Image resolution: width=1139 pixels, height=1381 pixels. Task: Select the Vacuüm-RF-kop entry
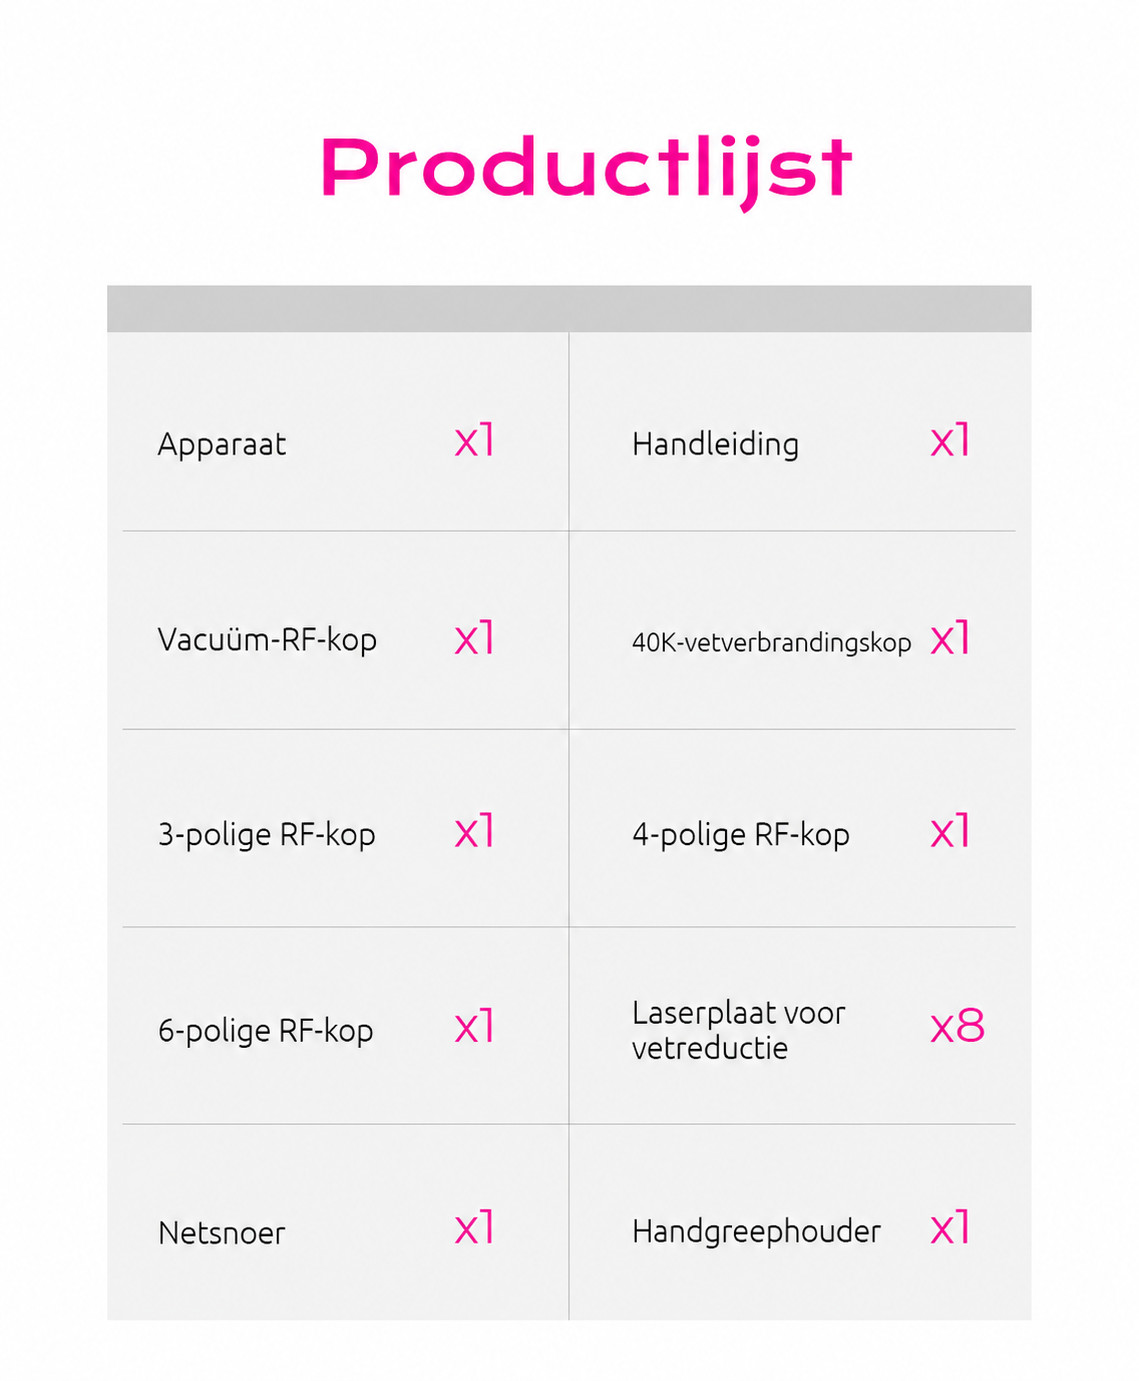pos(267,640)
